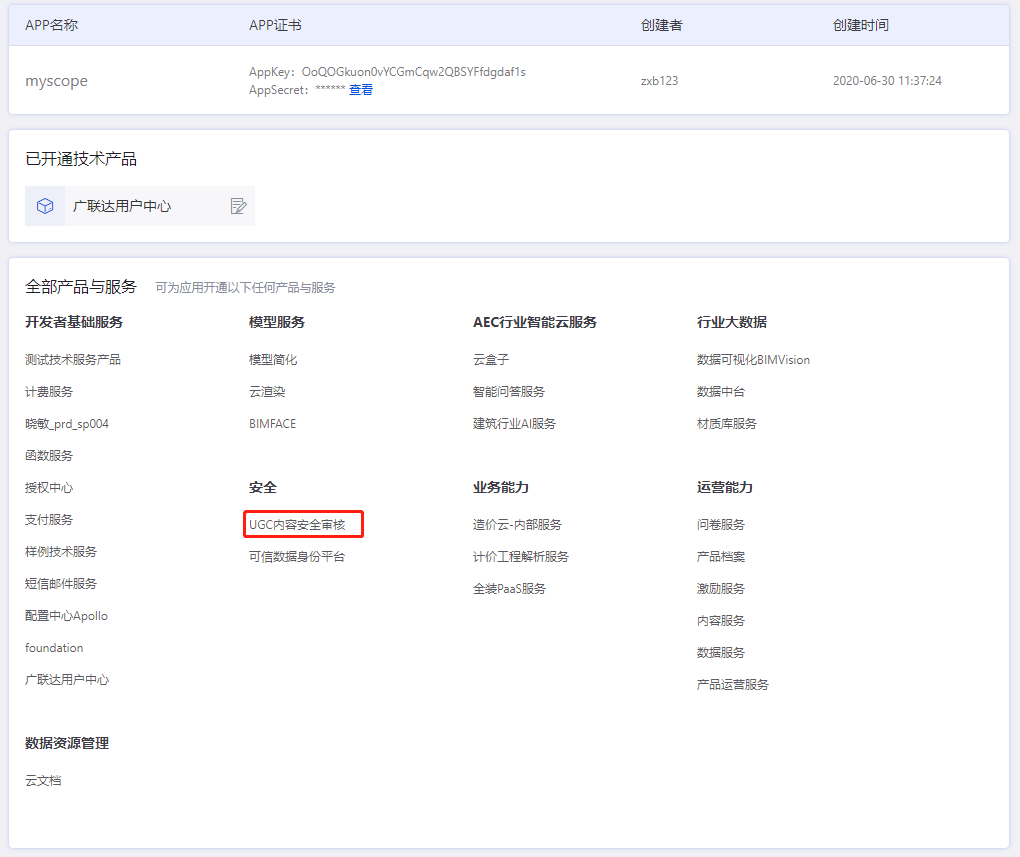Select 可信数据身份平台 under 安全

[x=296, y=556]
